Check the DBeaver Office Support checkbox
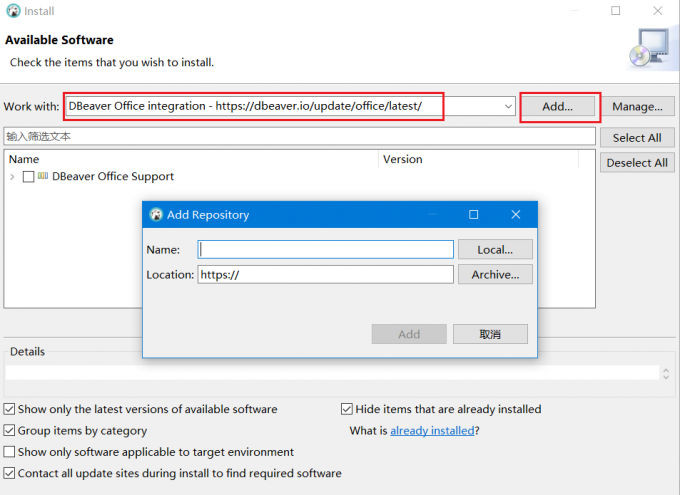This screenshot has width=680, height=495. [29, 177]
